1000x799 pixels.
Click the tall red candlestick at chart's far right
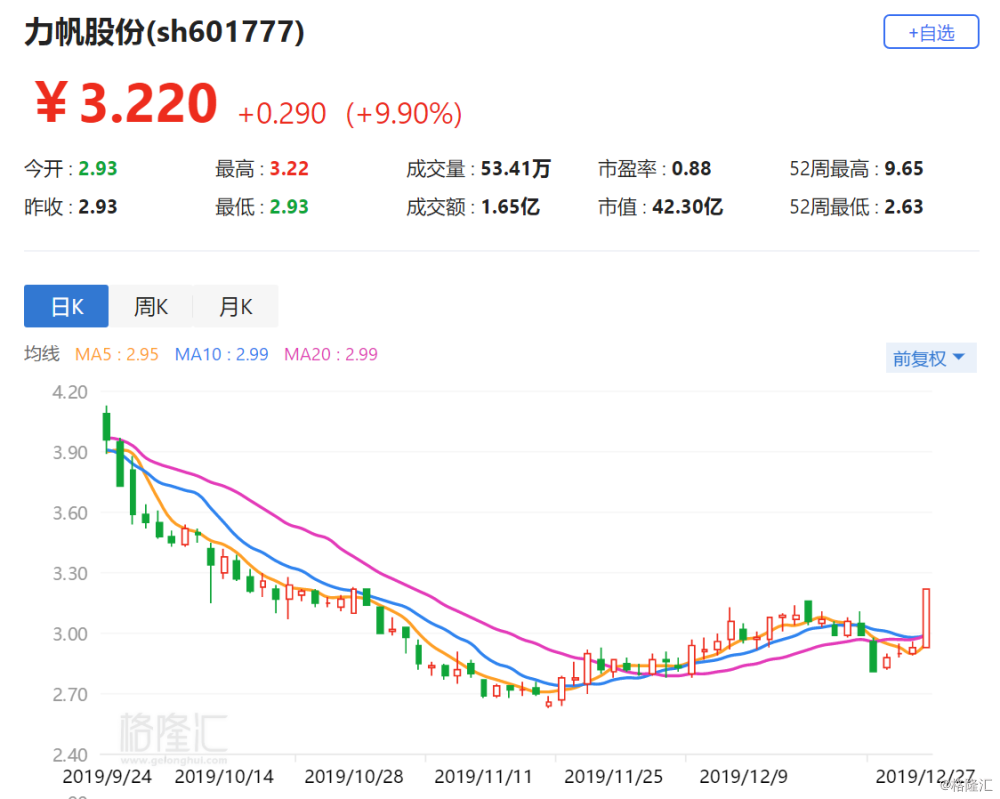[x=926, y=618]
